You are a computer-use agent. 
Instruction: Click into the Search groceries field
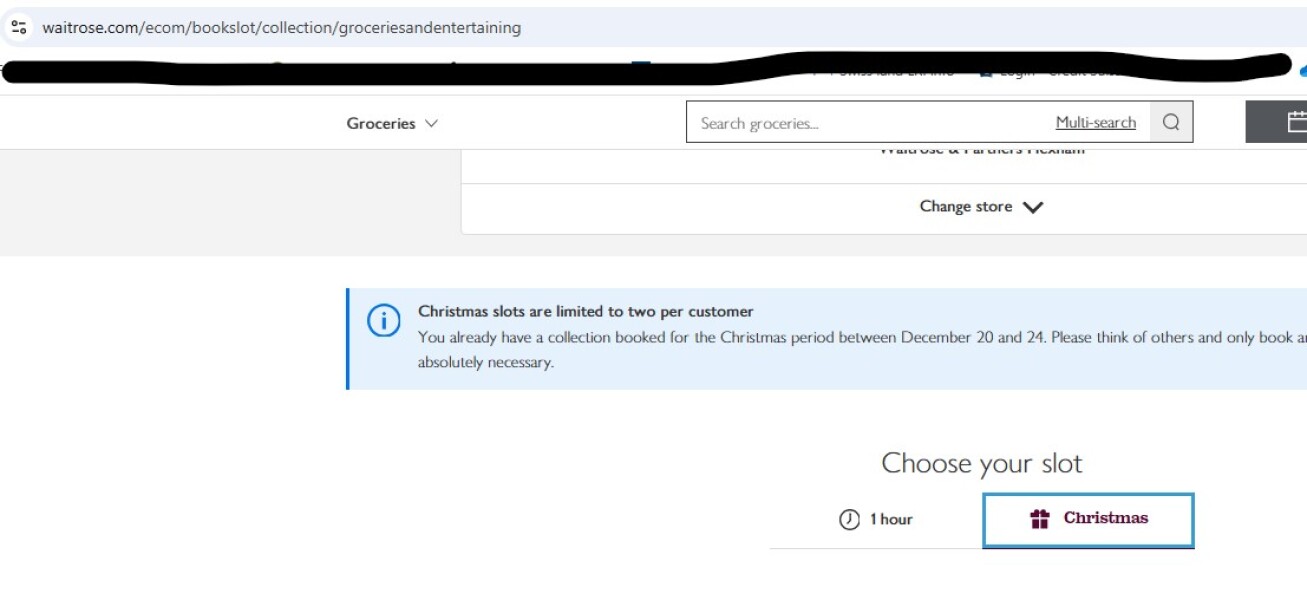(x=860, y=123)
